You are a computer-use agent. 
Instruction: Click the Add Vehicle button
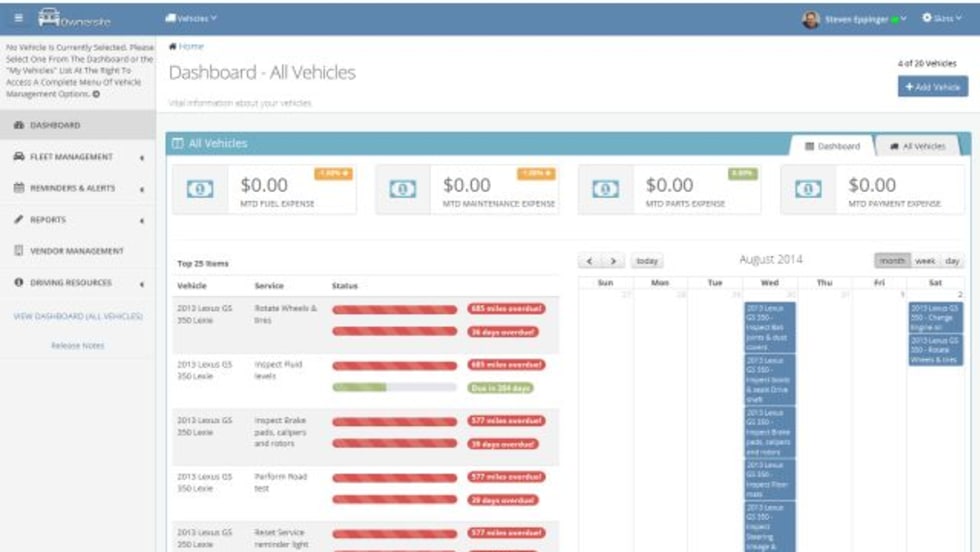(x=932, y=87)
